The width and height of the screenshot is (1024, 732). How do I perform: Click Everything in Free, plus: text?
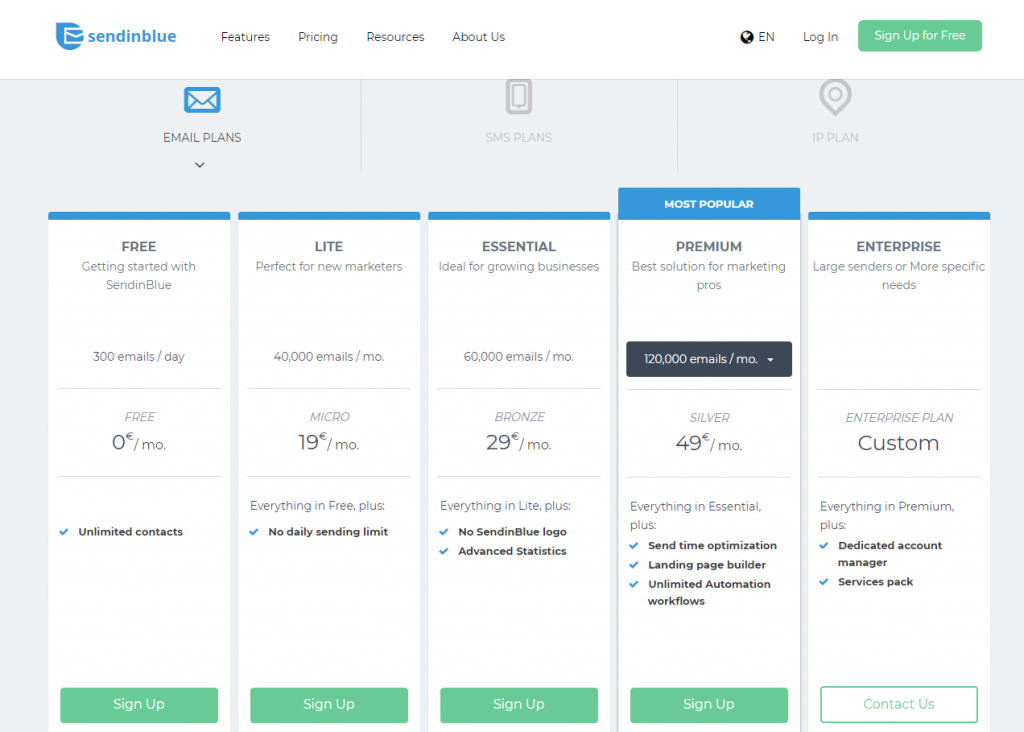pyautogui.click(x=317, y=505)
